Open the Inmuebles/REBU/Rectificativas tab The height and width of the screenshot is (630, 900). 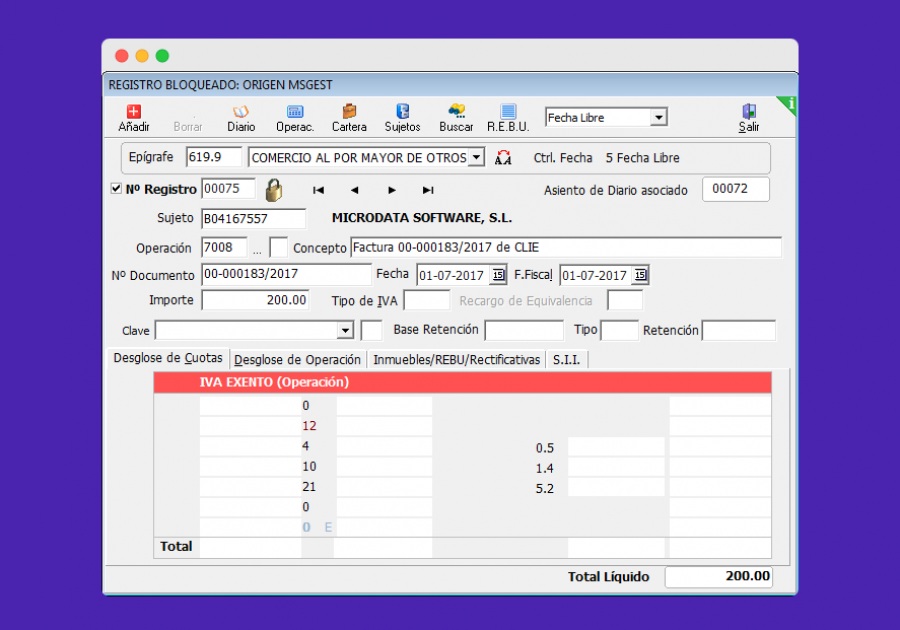pyautogui.click(x=457, y=360)
